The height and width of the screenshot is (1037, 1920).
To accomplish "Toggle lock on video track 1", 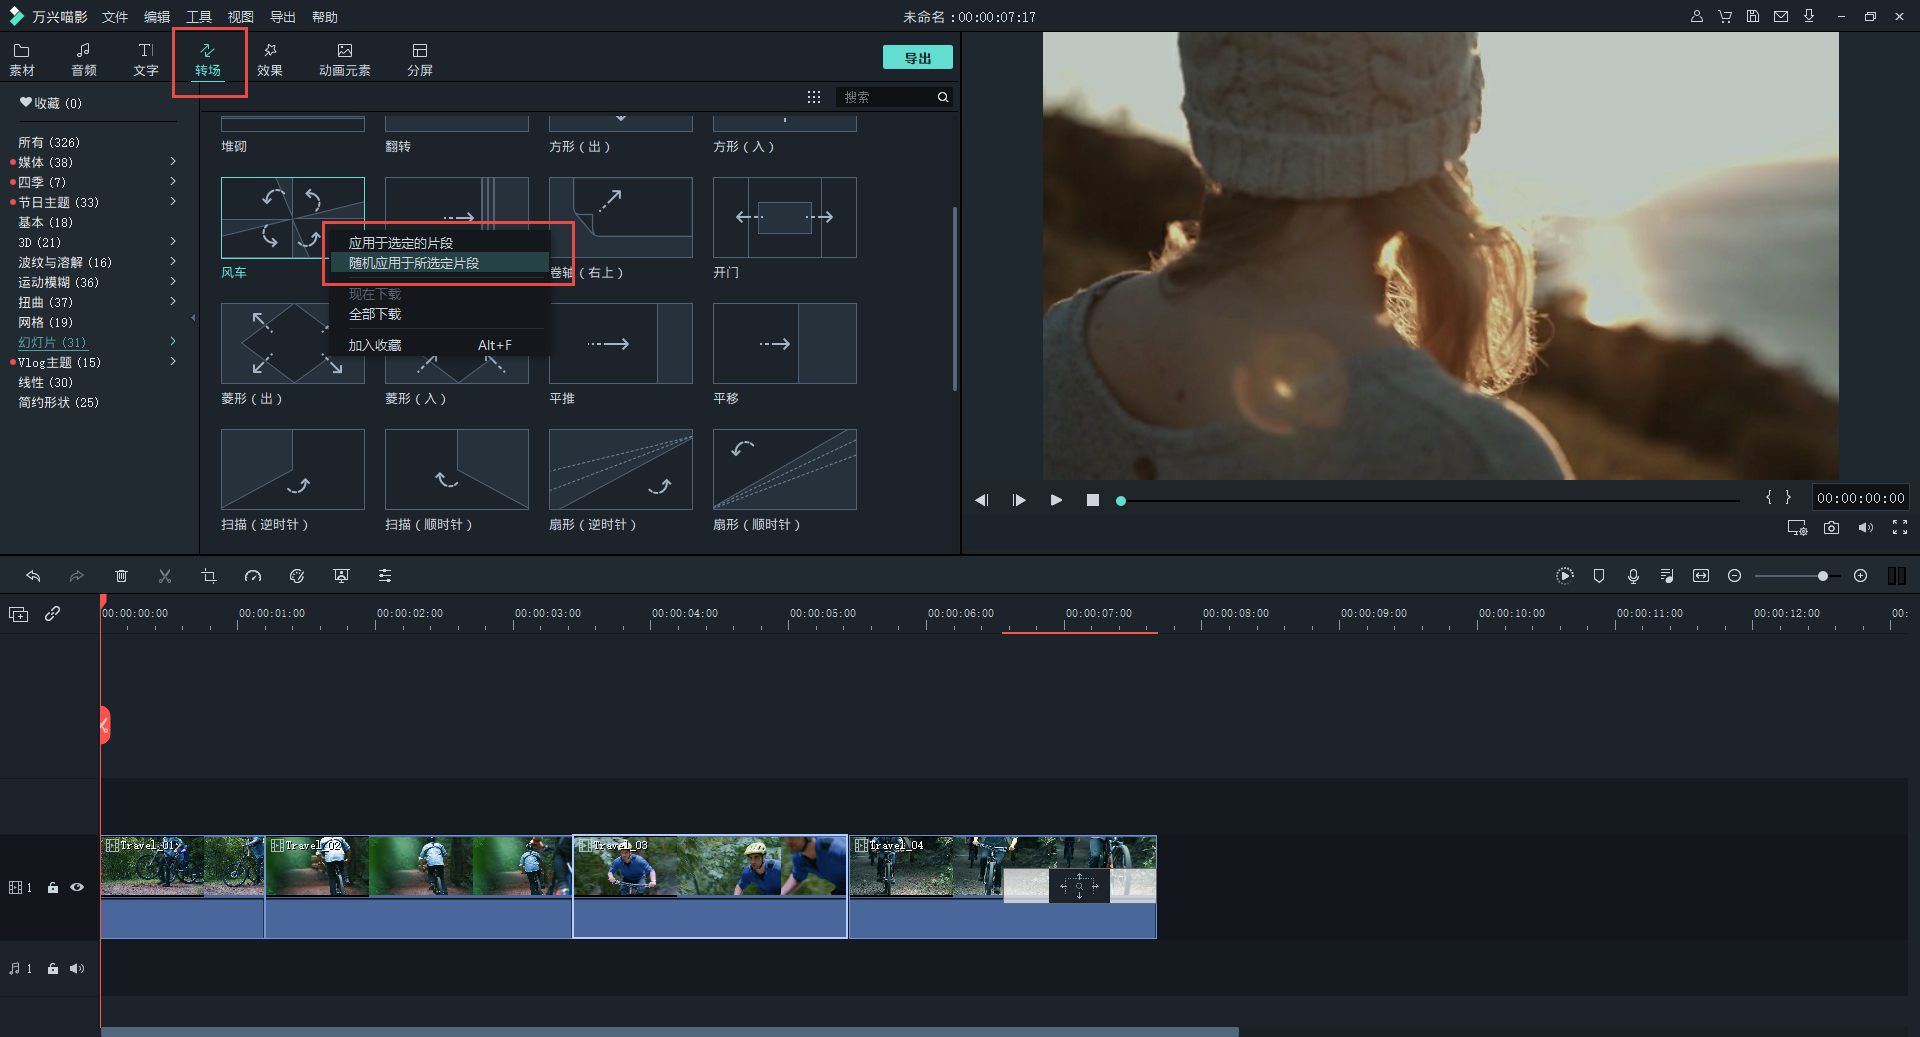I will 53,887.
